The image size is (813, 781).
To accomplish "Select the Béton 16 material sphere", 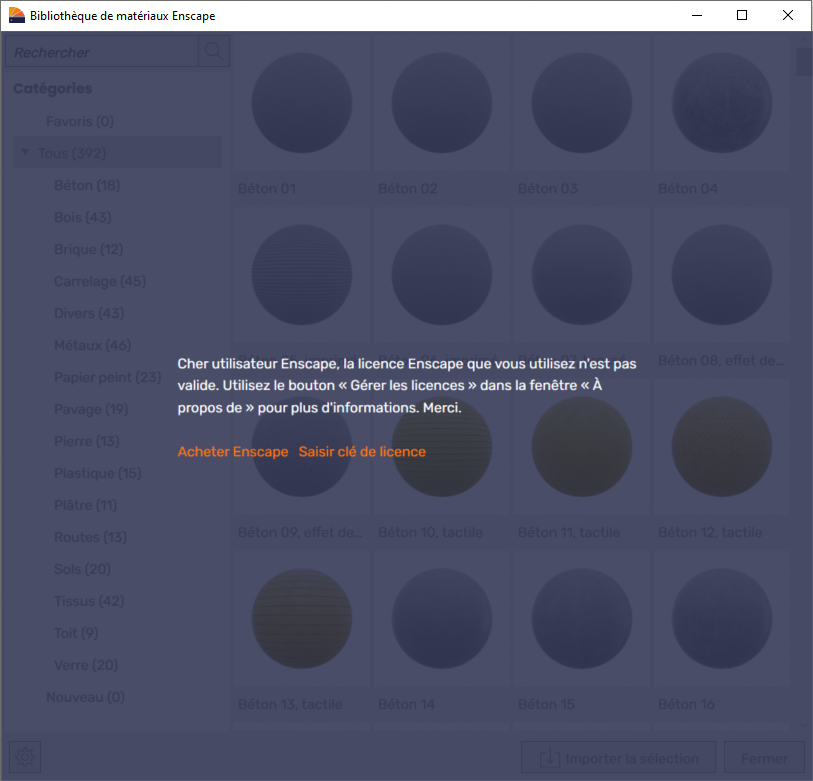I will [722, 619].
